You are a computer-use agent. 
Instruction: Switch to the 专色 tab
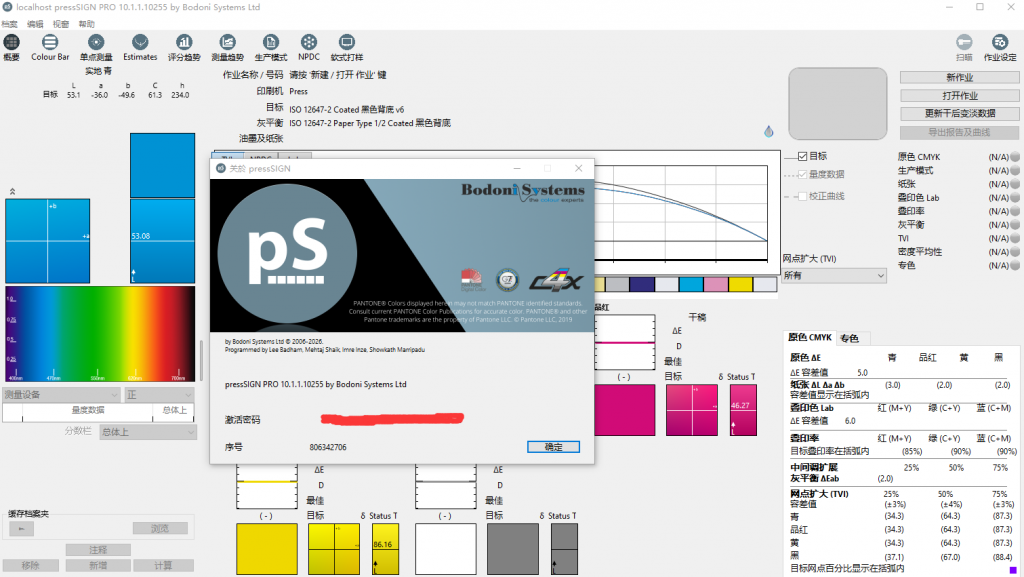click(850, 338)
